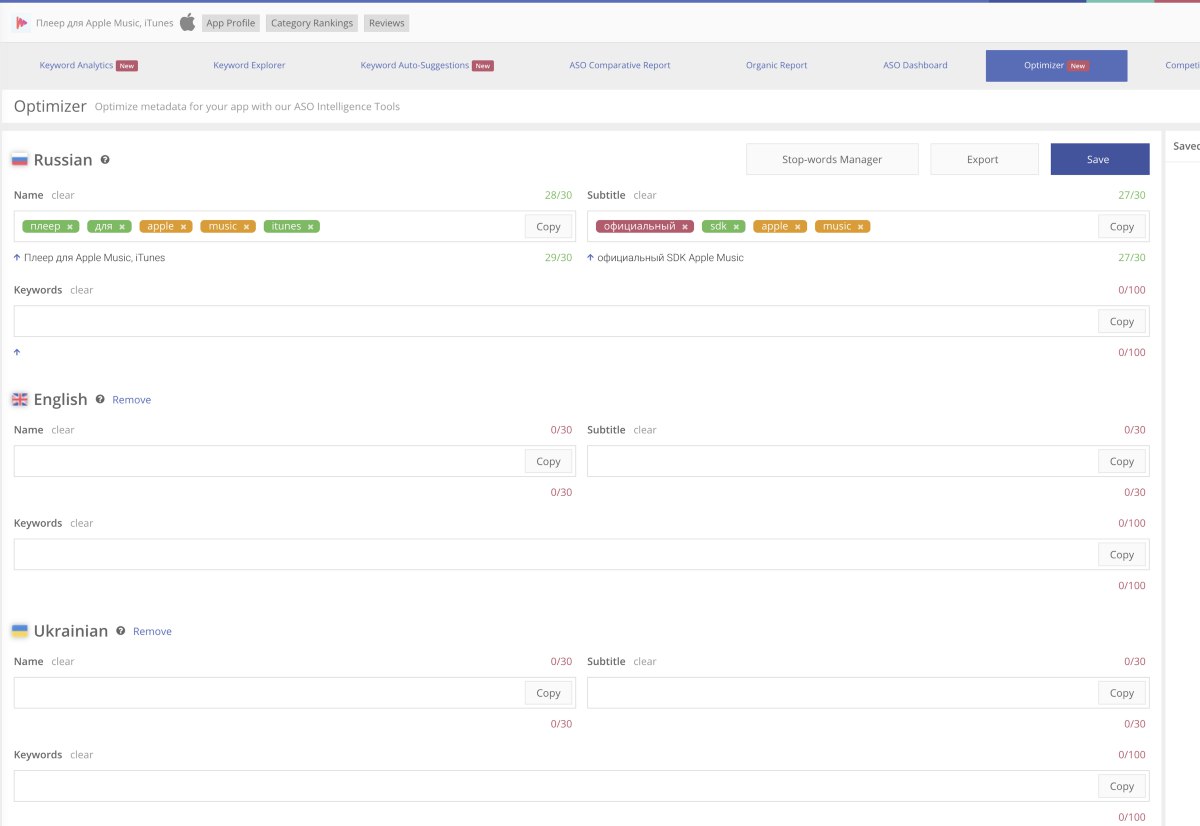The width and height of the screenshot is (1200, 826).
Task: Copy the English Name field
Action: coord(549,461)
